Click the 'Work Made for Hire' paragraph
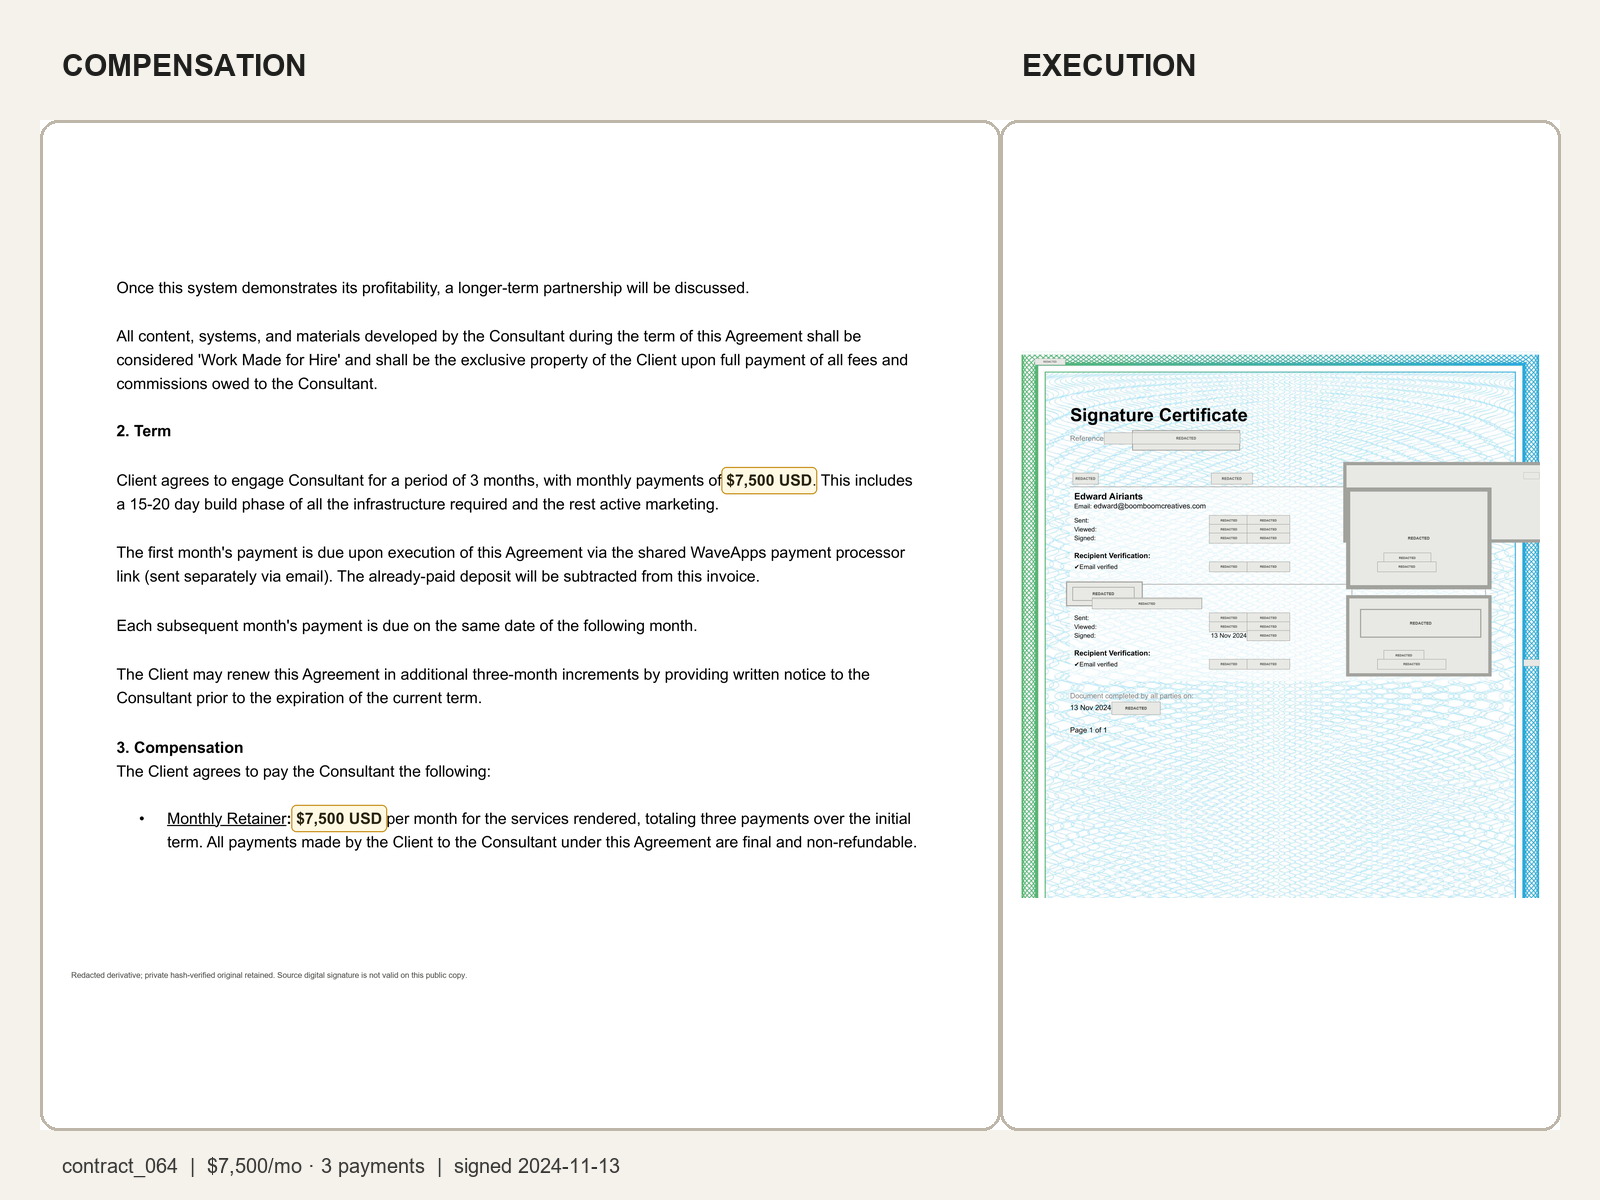Viewport: 1600px width, 1200px height. click(x=512, y=360)
